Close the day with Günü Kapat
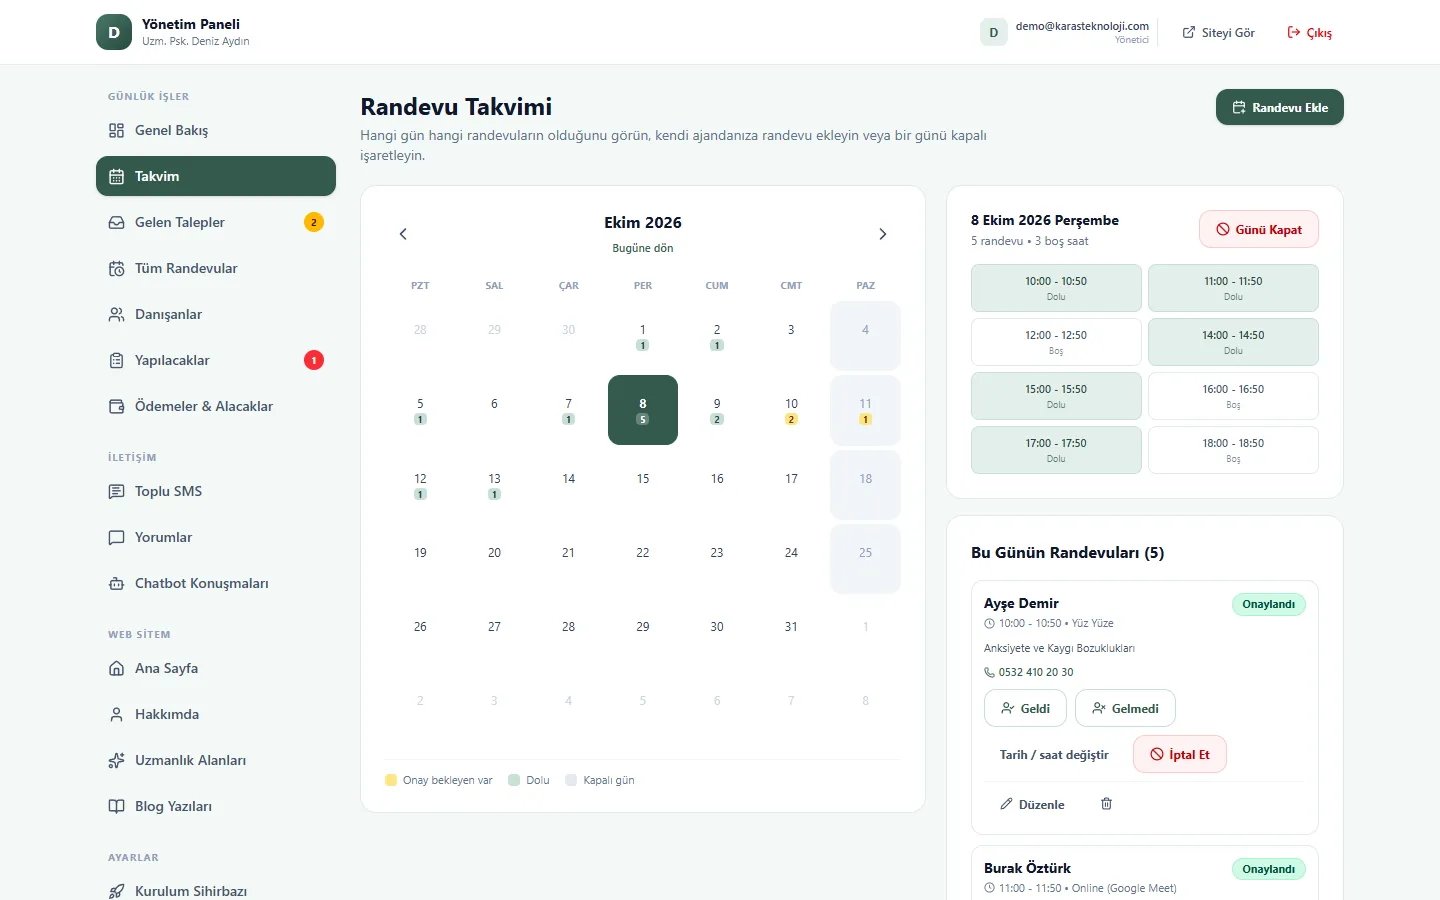Image resolution: width=1440 pixels, height=900 pixels. pos(1259,229)
